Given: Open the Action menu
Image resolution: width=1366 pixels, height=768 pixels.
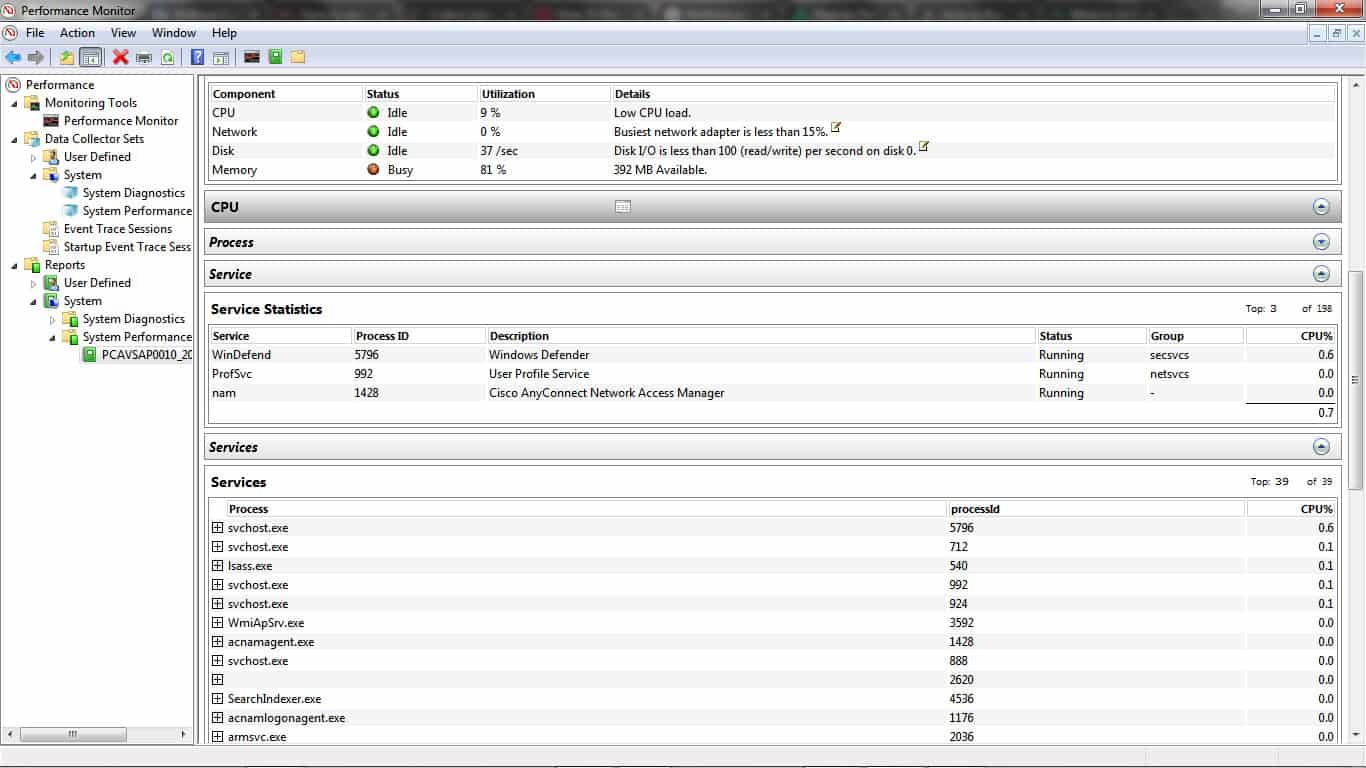Looking at the screenshot, I should (x=77, y=32).
